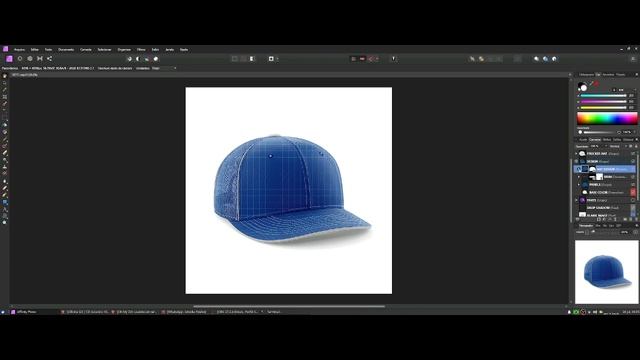Select the HAT COLOUR layer
The height and width of the screenshot is (360, 640).
605,169
